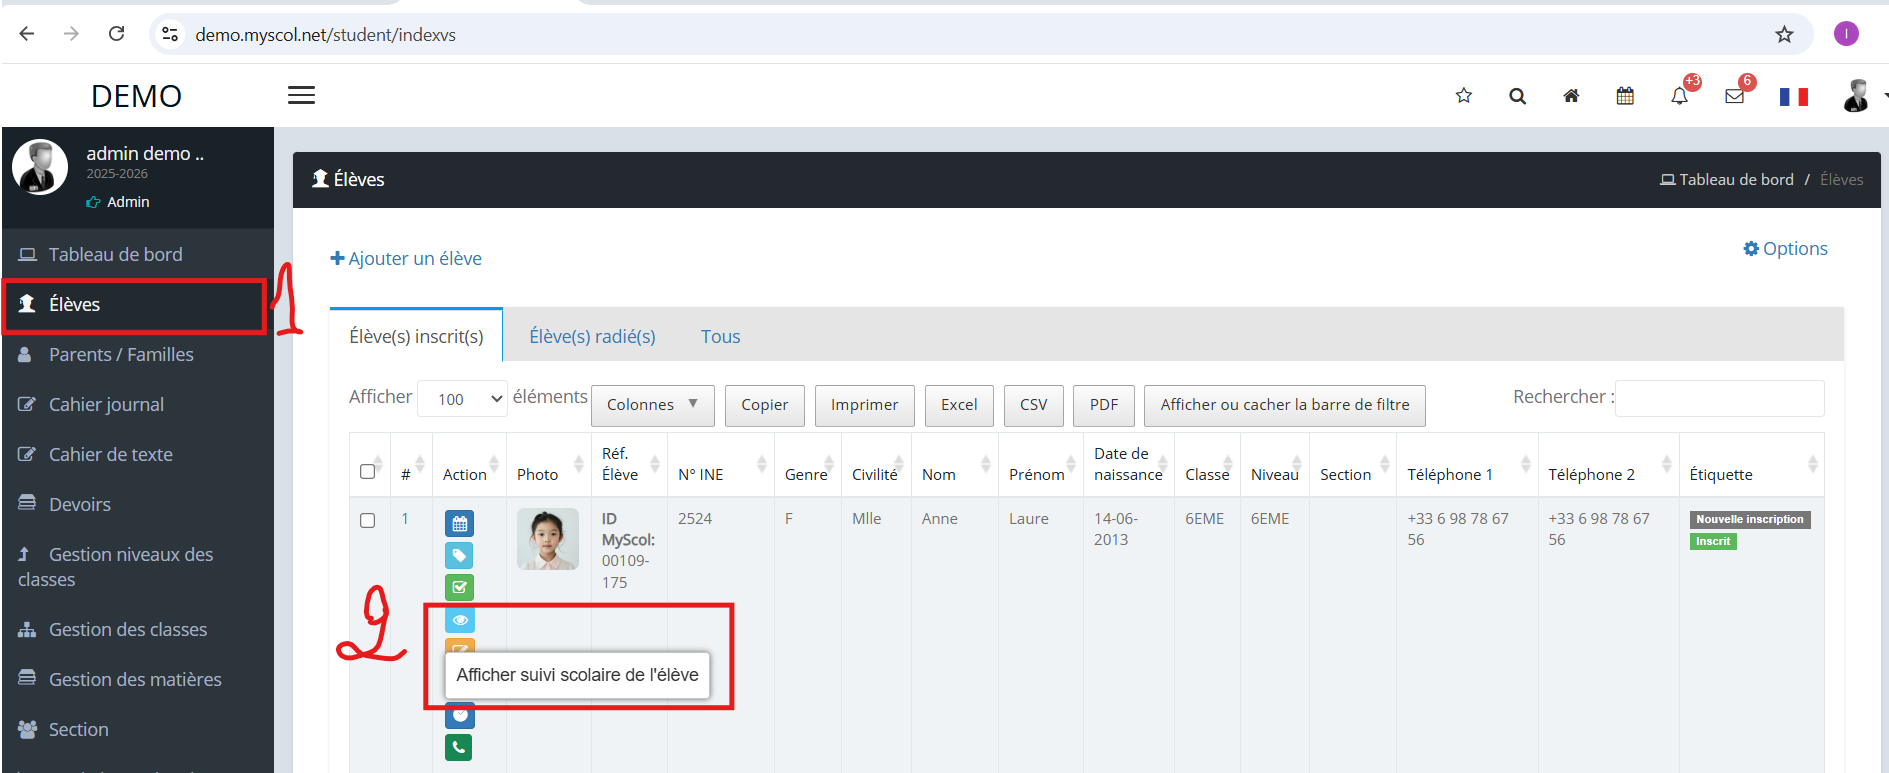Click the green phone action icon
The height and width of the screenshot is (773, 1889).
[x=459, y=747]
